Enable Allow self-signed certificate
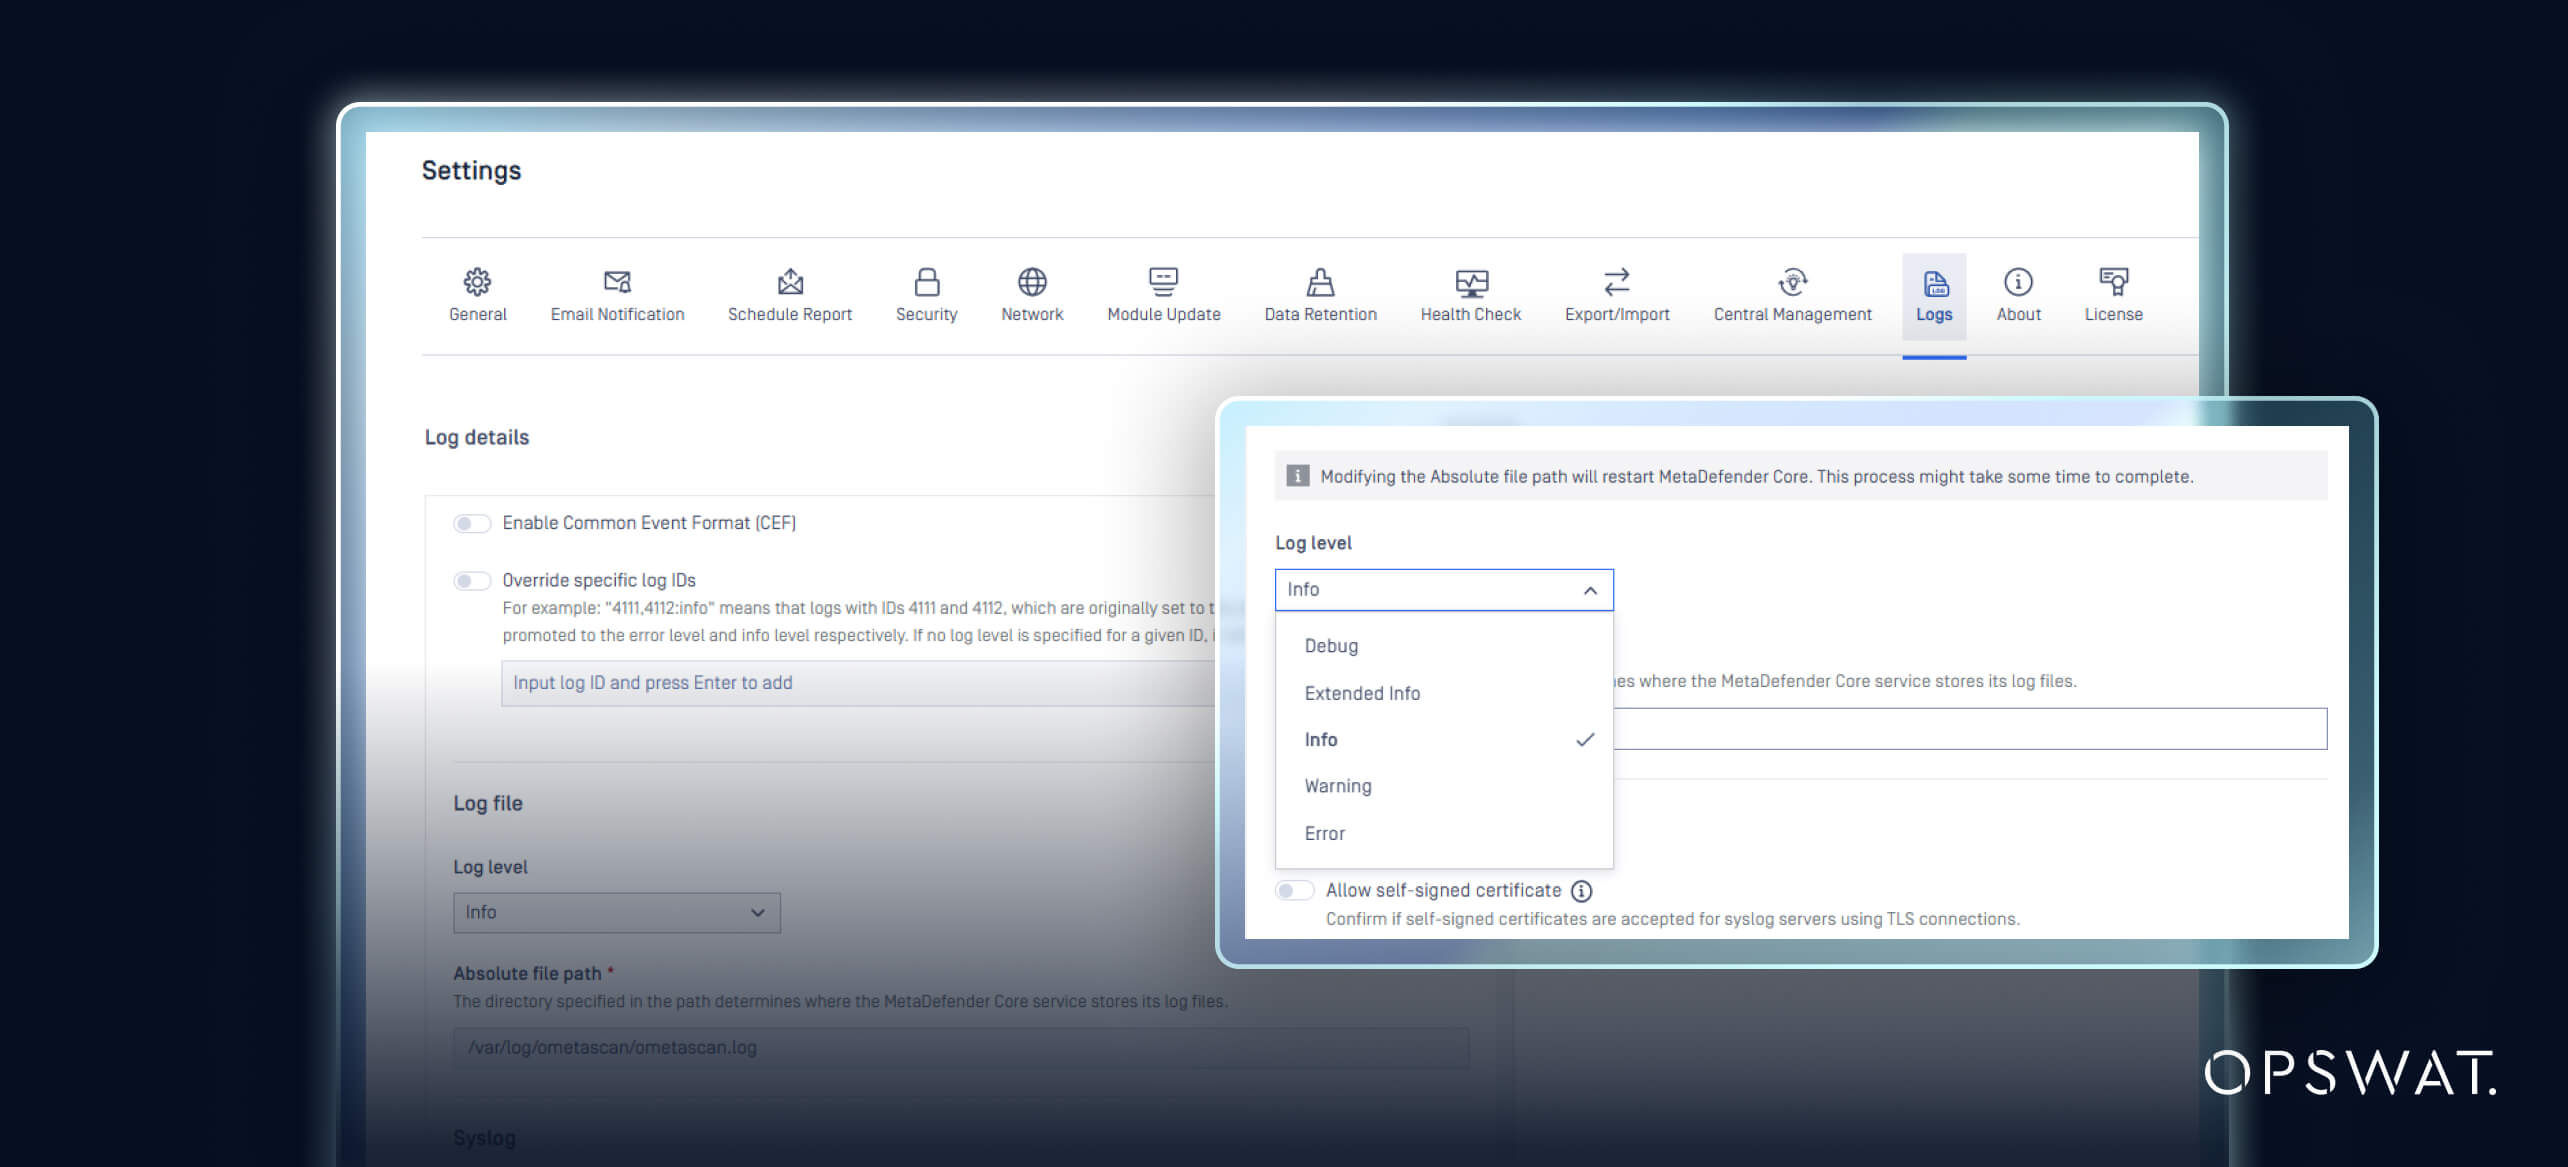 1294,890
